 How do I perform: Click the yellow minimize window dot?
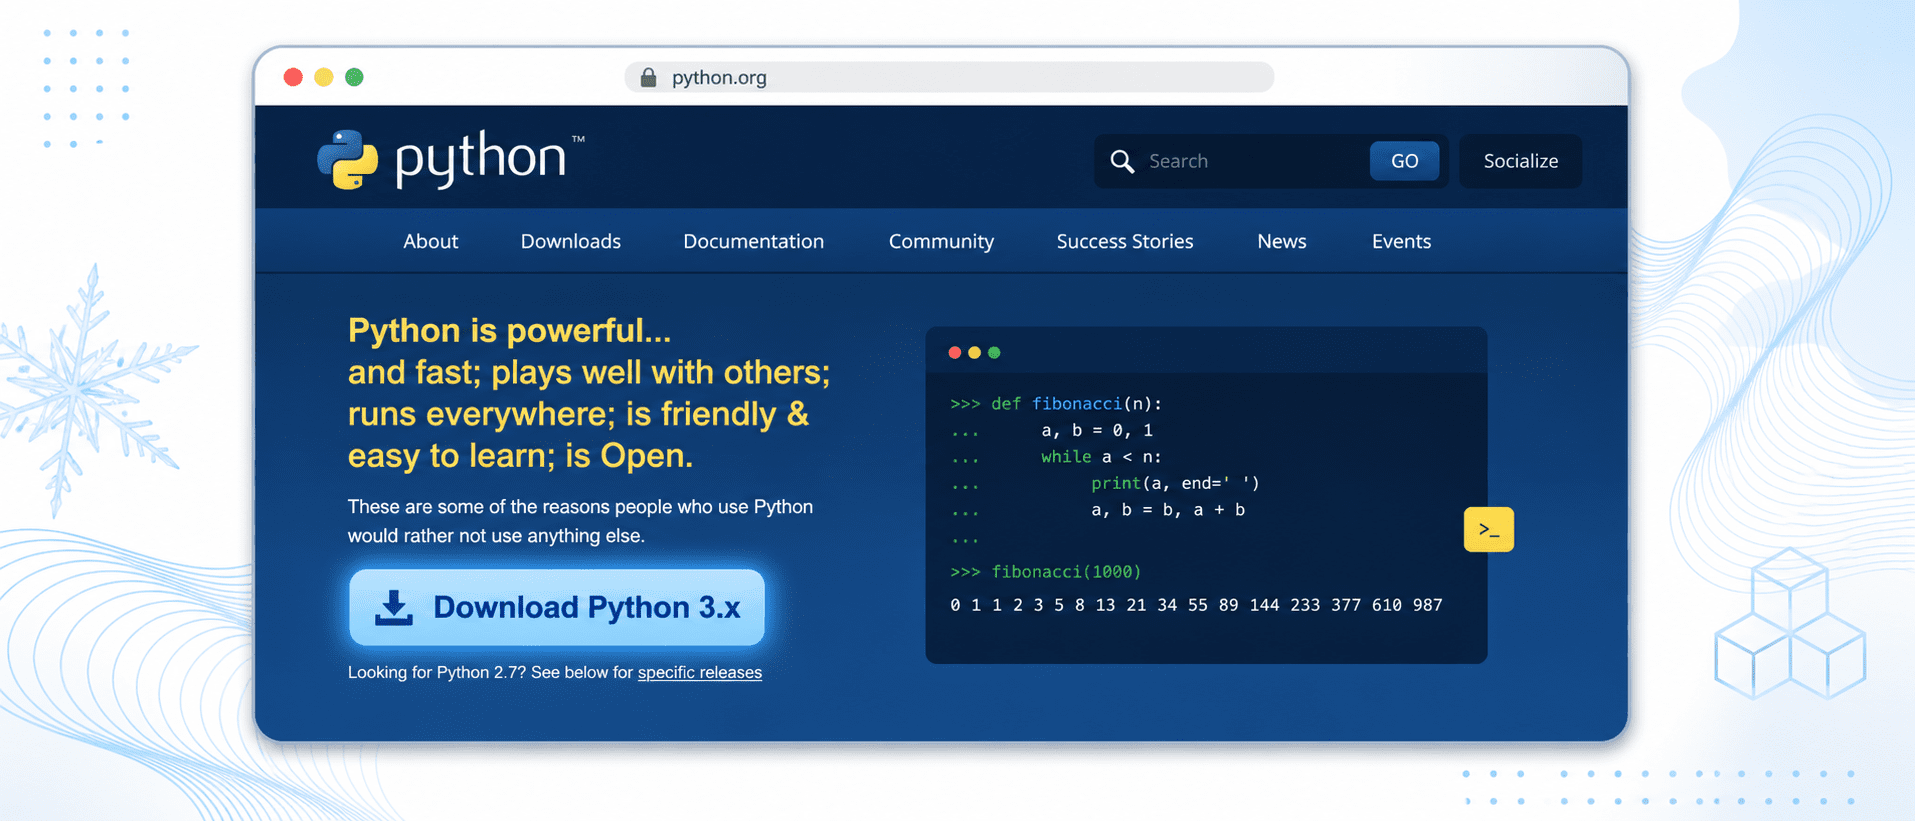coord(324,77)
